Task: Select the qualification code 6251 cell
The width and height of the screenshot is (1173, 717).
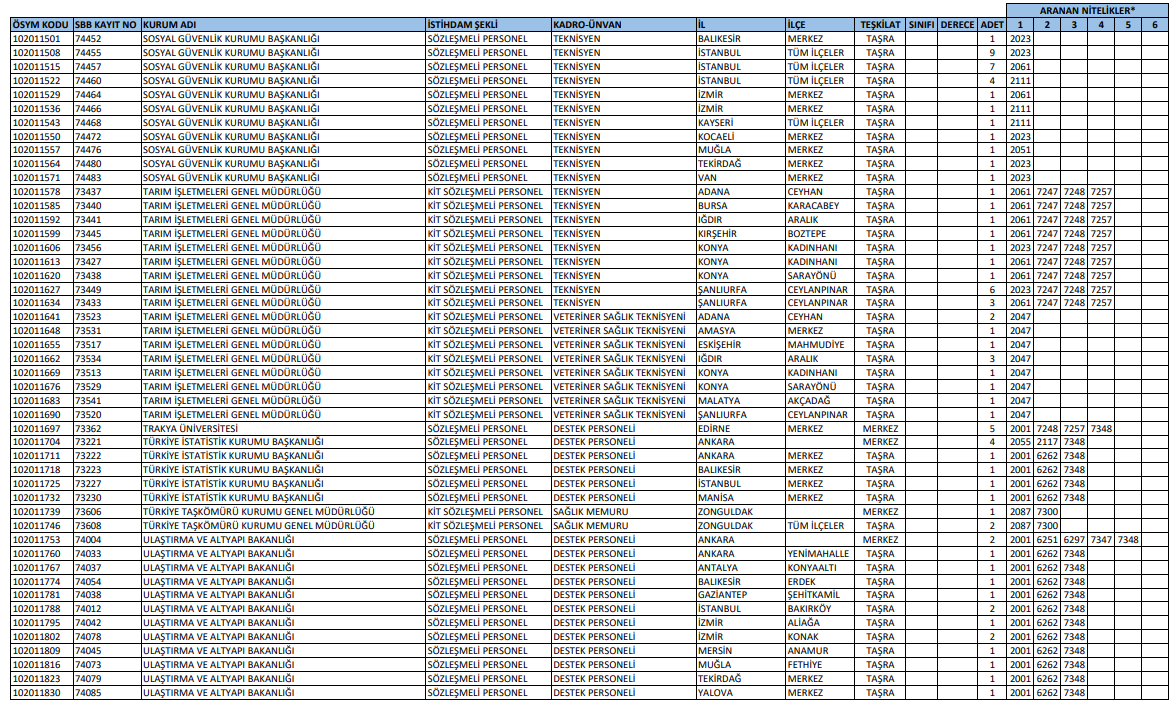Action: point(1047,539)
